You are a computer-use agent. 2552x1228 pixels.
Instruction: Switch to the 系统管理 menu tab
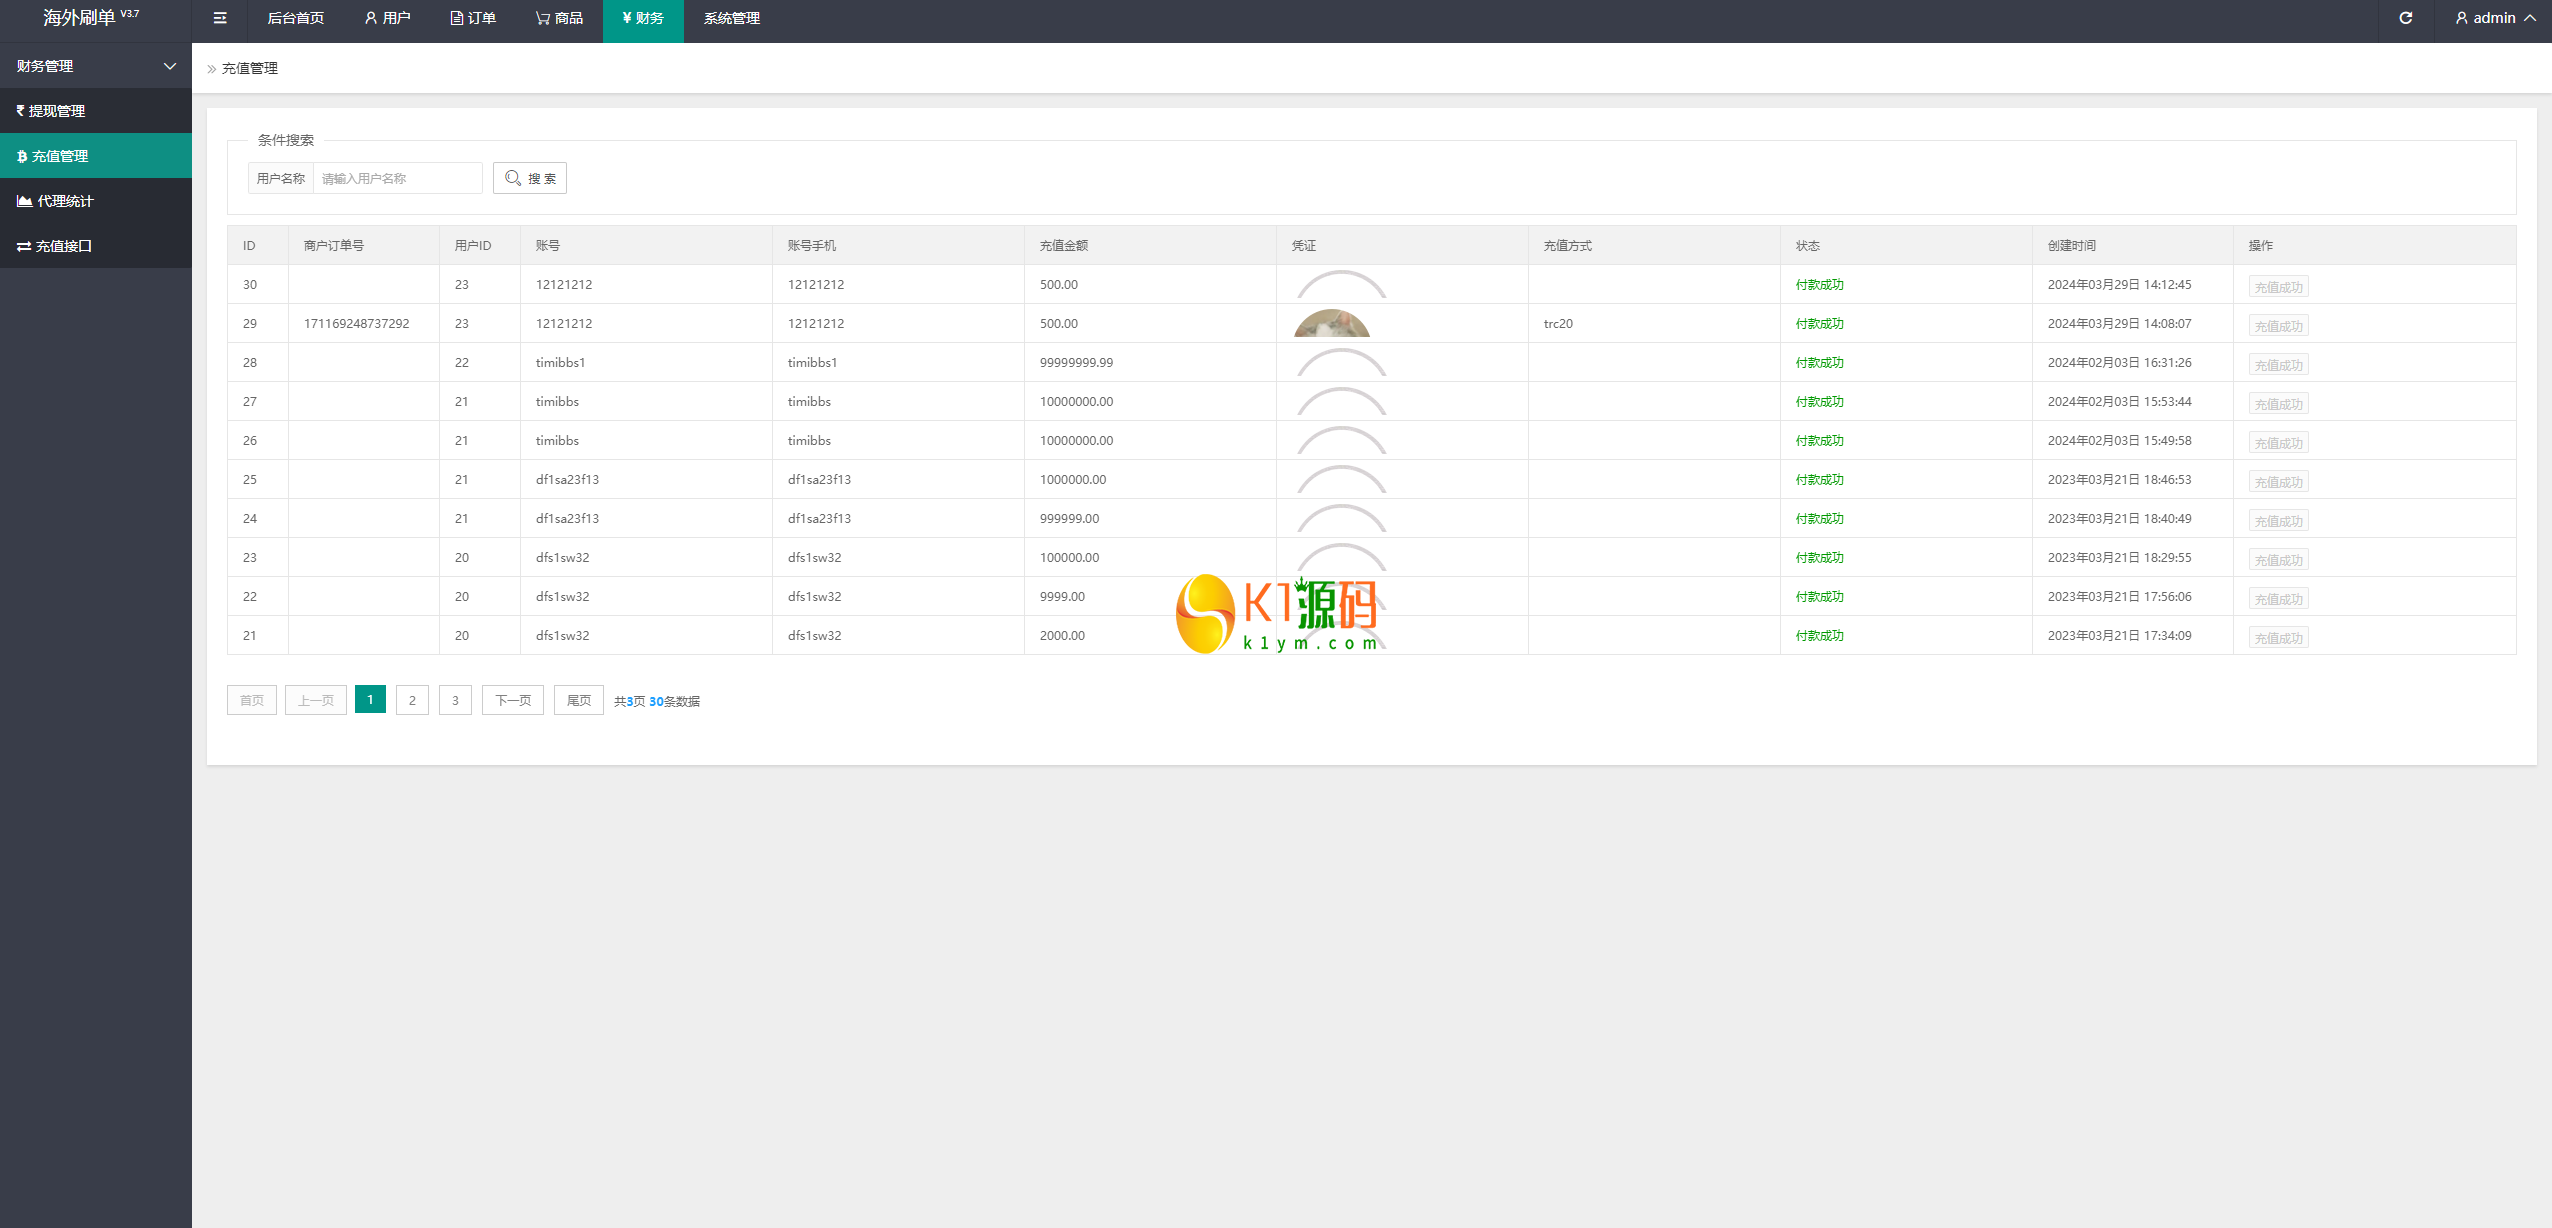point(731,18)
